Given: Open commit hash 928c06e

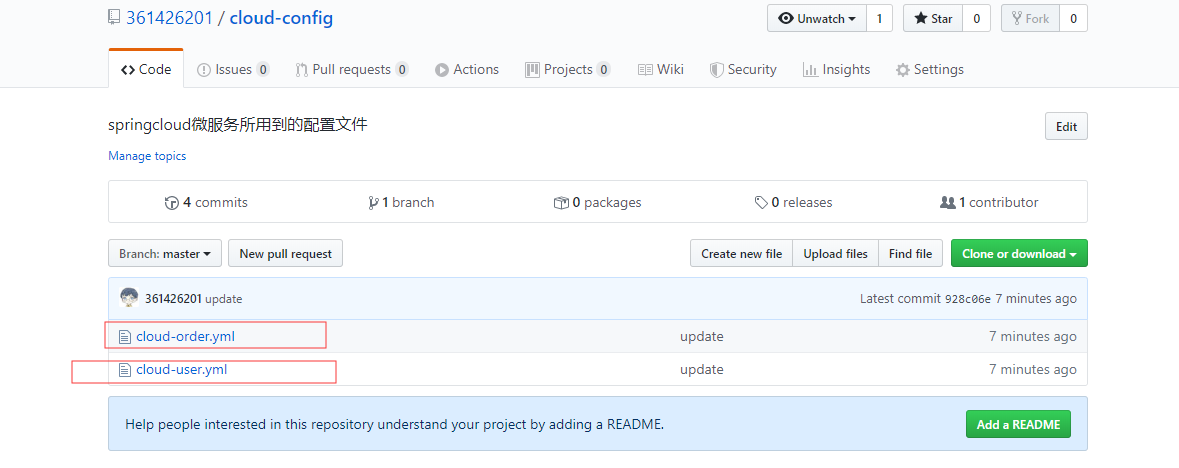Looking at the screenshot, I should coord(968,299).
